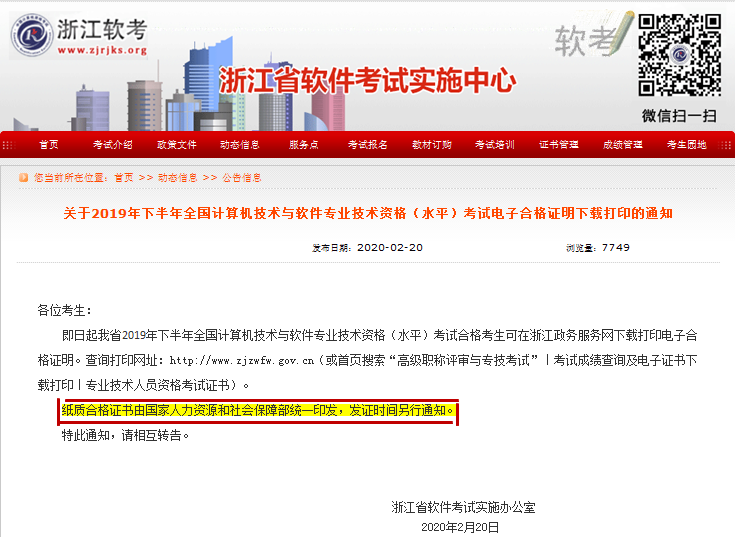The width and height of the screenshot is (735, 537).
Task: Click the 公告信息 breadcrumb link
Action: click(241, 178)
